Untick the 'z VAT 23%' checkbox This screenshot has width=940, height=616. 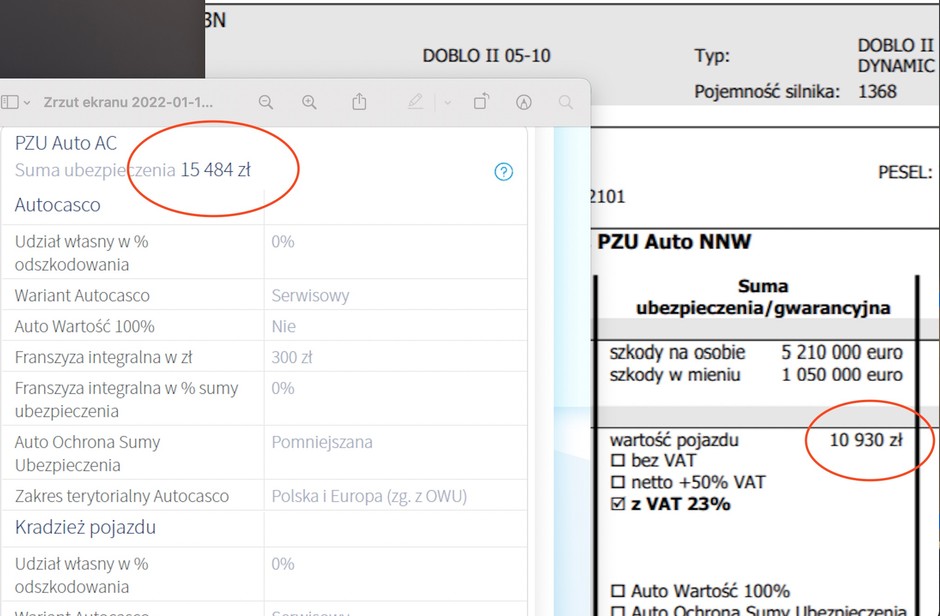click(618, 503)
